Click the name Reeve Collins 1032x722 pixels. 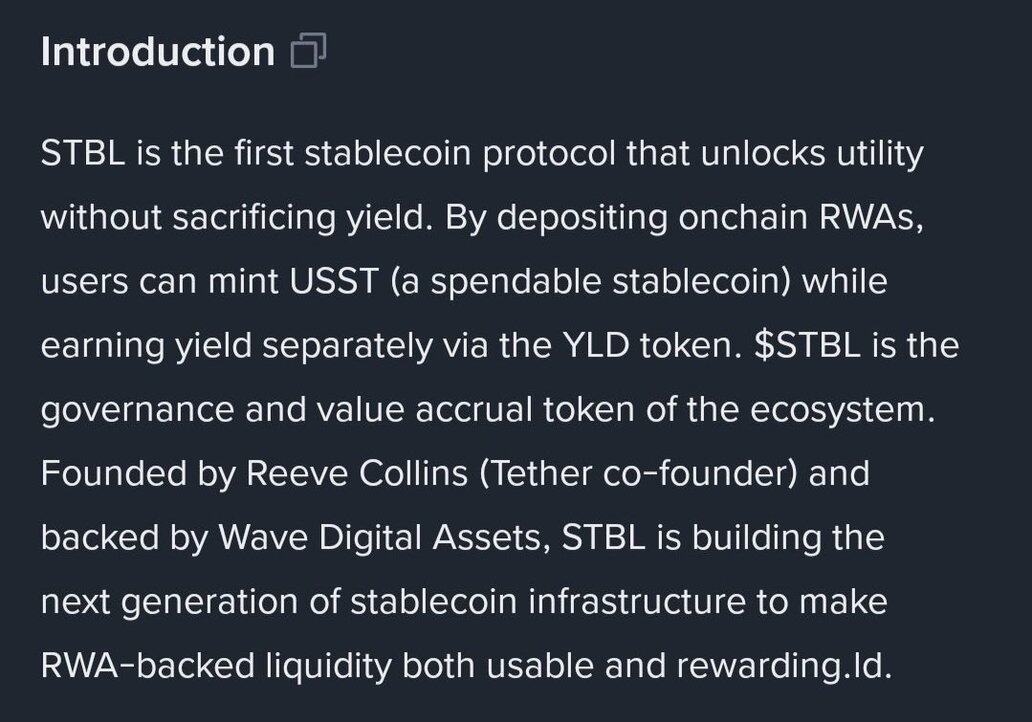coord(357,473)
